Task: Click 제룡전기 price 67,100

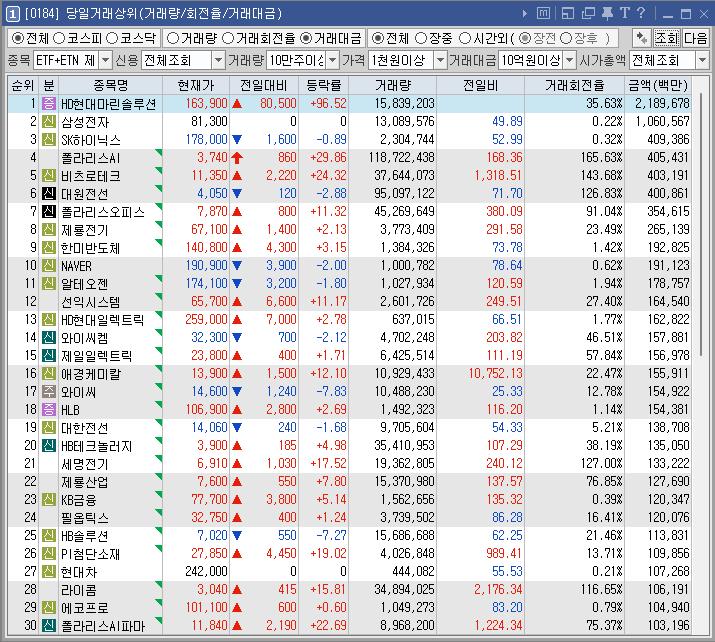Action: 209,229
